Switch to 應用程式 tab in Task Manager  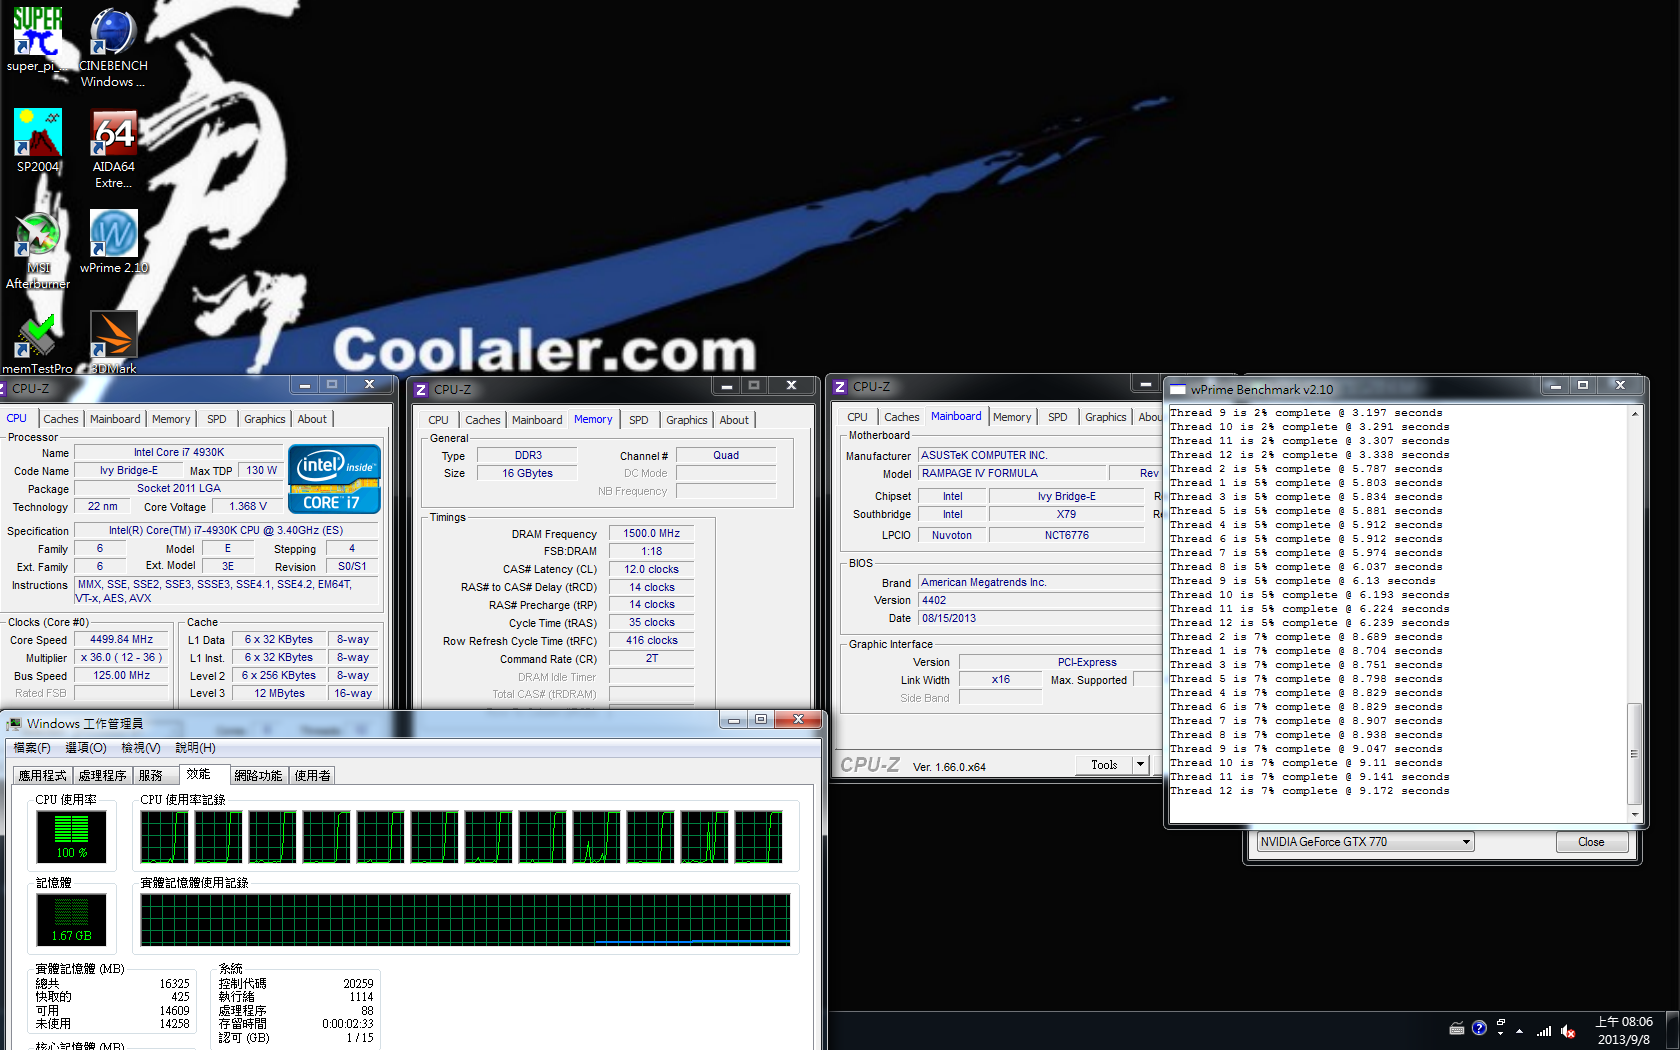[x=43, y=775]
